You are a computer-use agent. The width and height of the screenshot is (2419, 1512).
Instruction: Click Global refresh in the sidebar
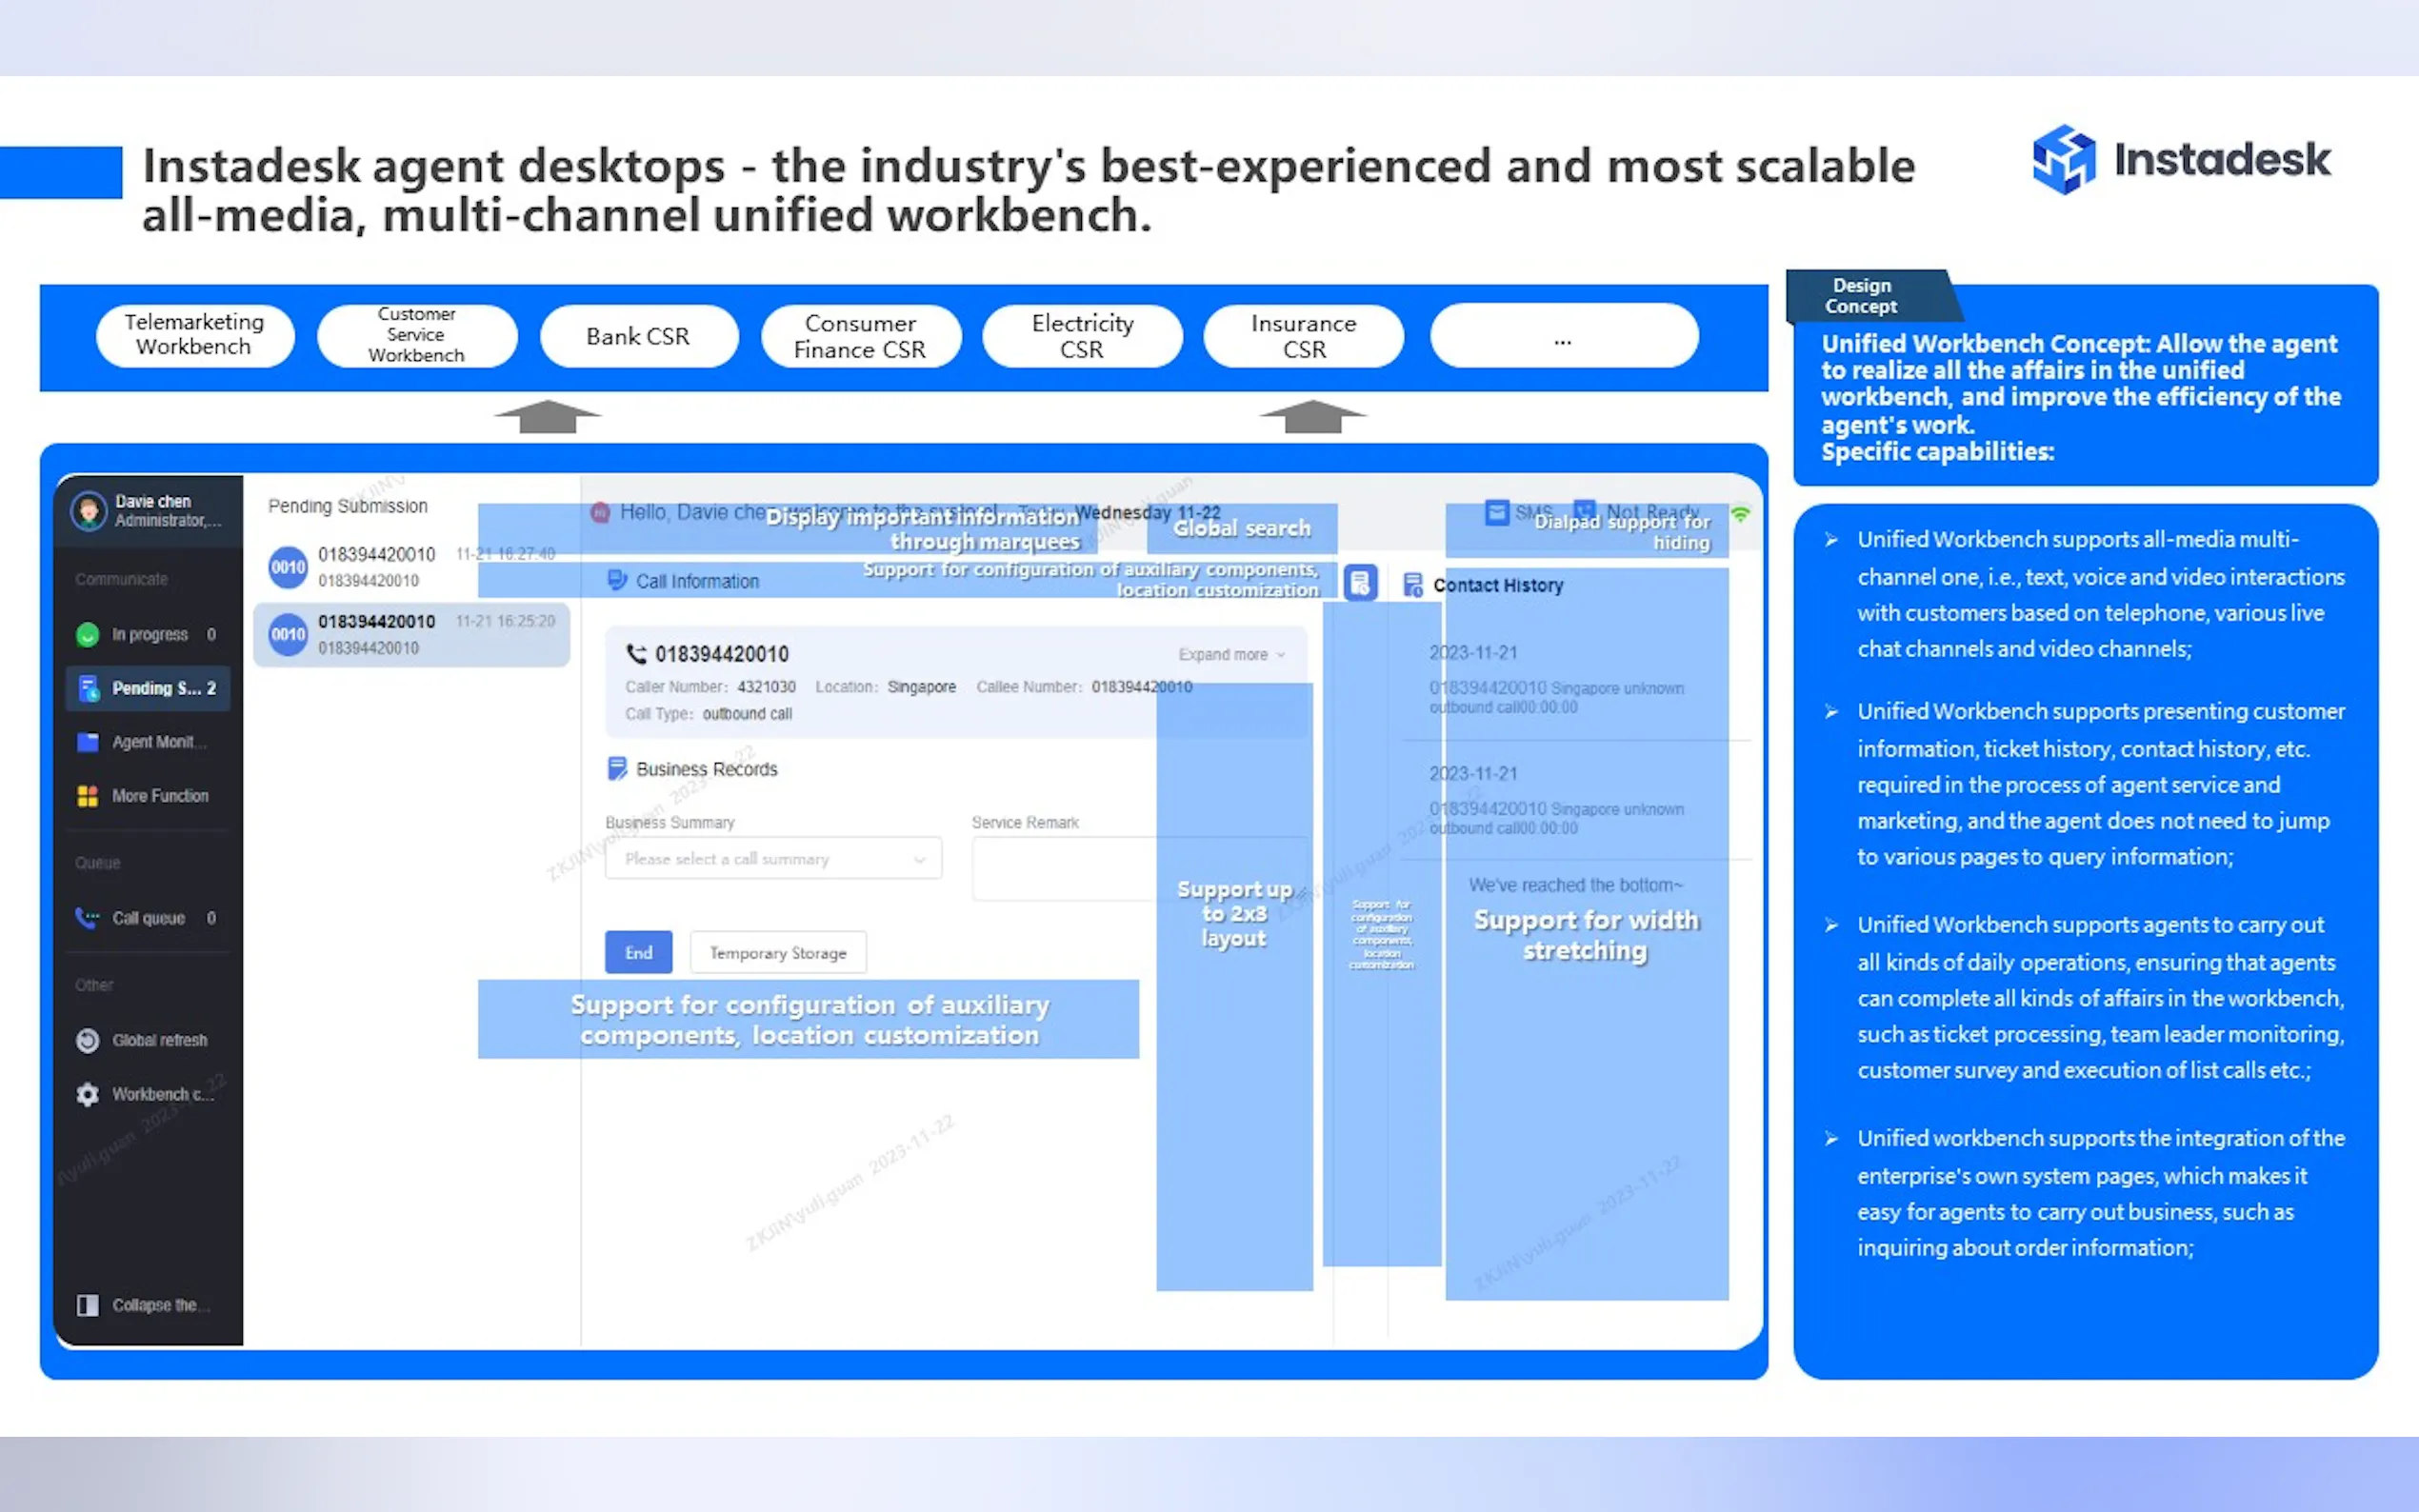(148, 1040)
